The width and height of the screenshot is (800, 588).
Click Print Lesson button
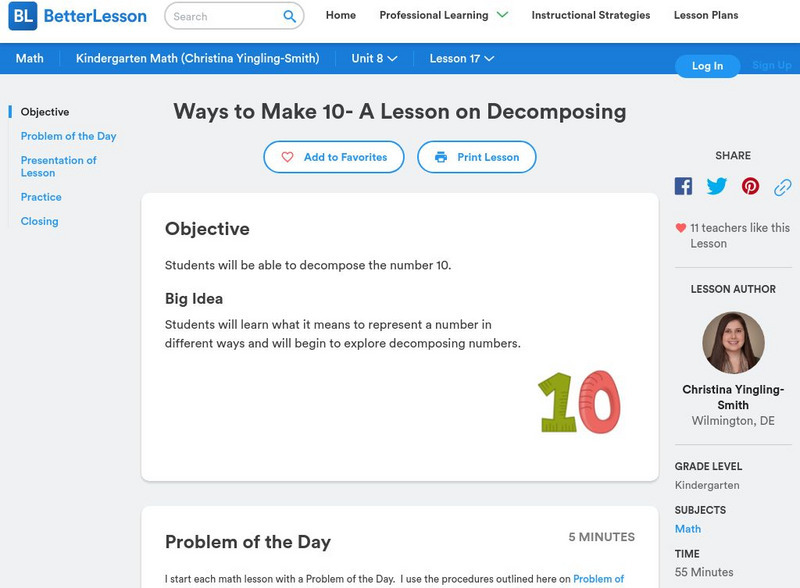[477, 157]
